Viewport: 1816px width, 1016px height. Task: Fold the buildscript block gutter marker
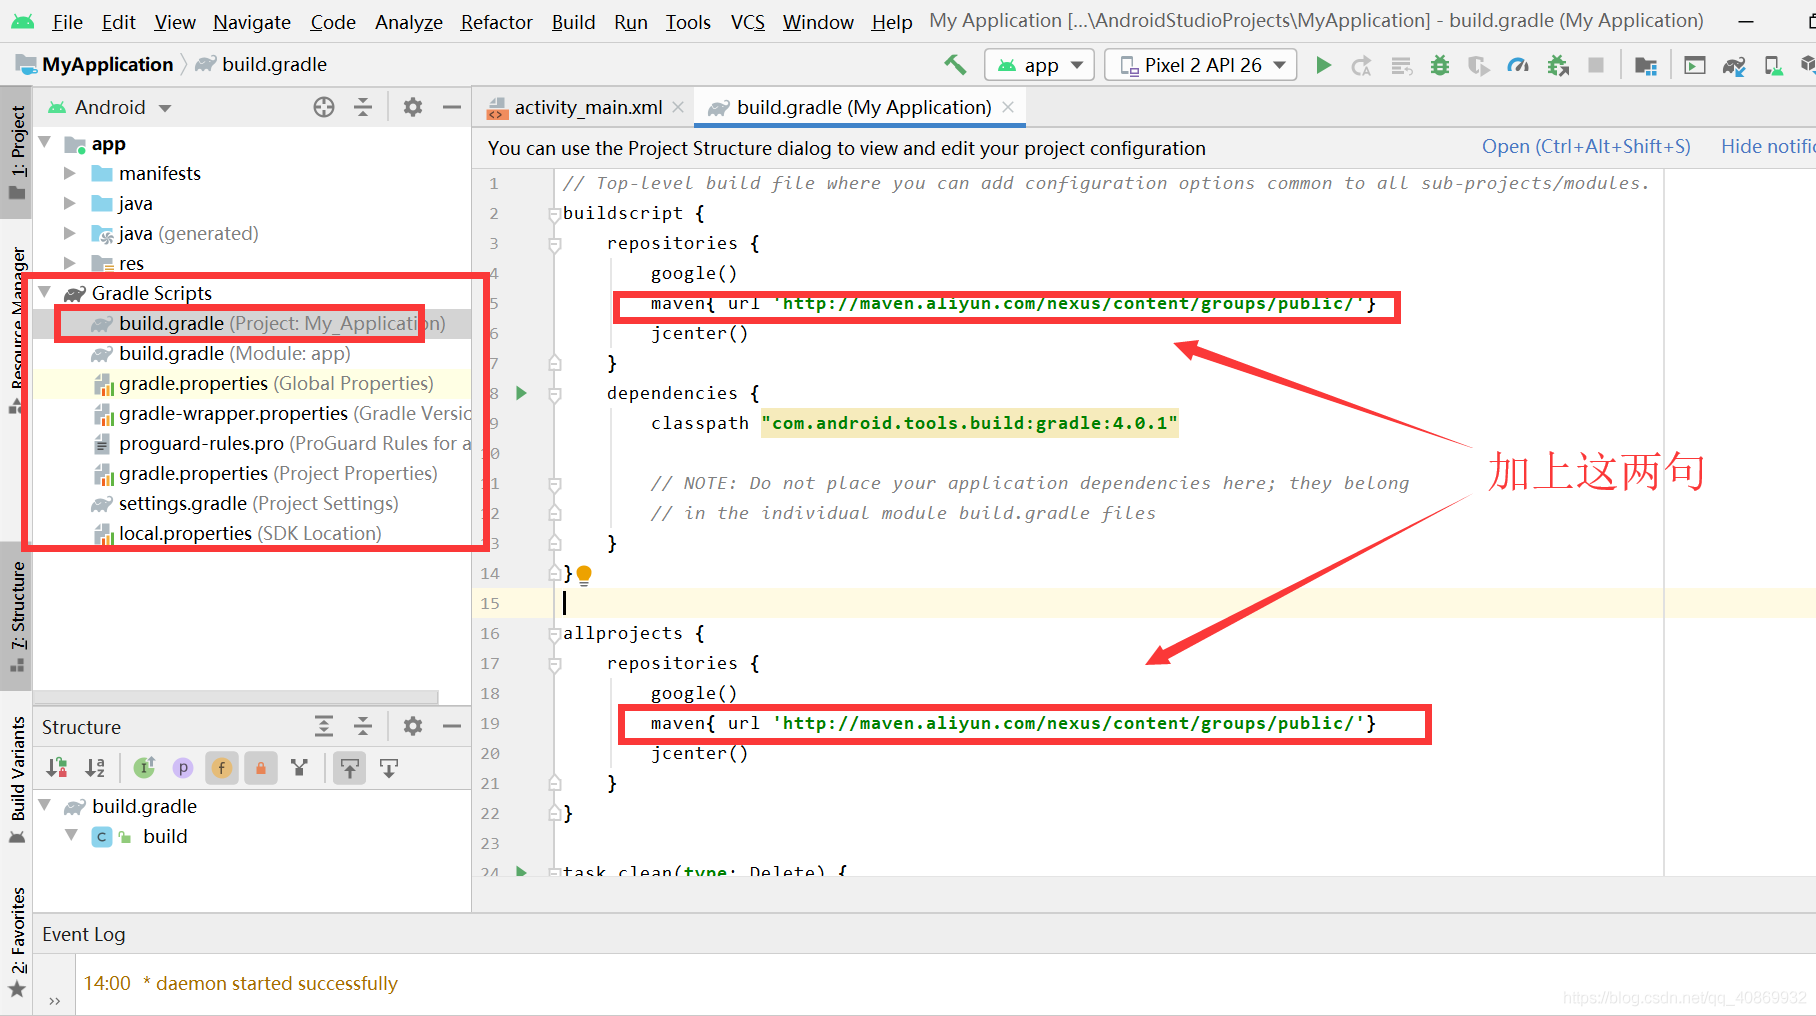pyautogui.click(x=555, y=214)
